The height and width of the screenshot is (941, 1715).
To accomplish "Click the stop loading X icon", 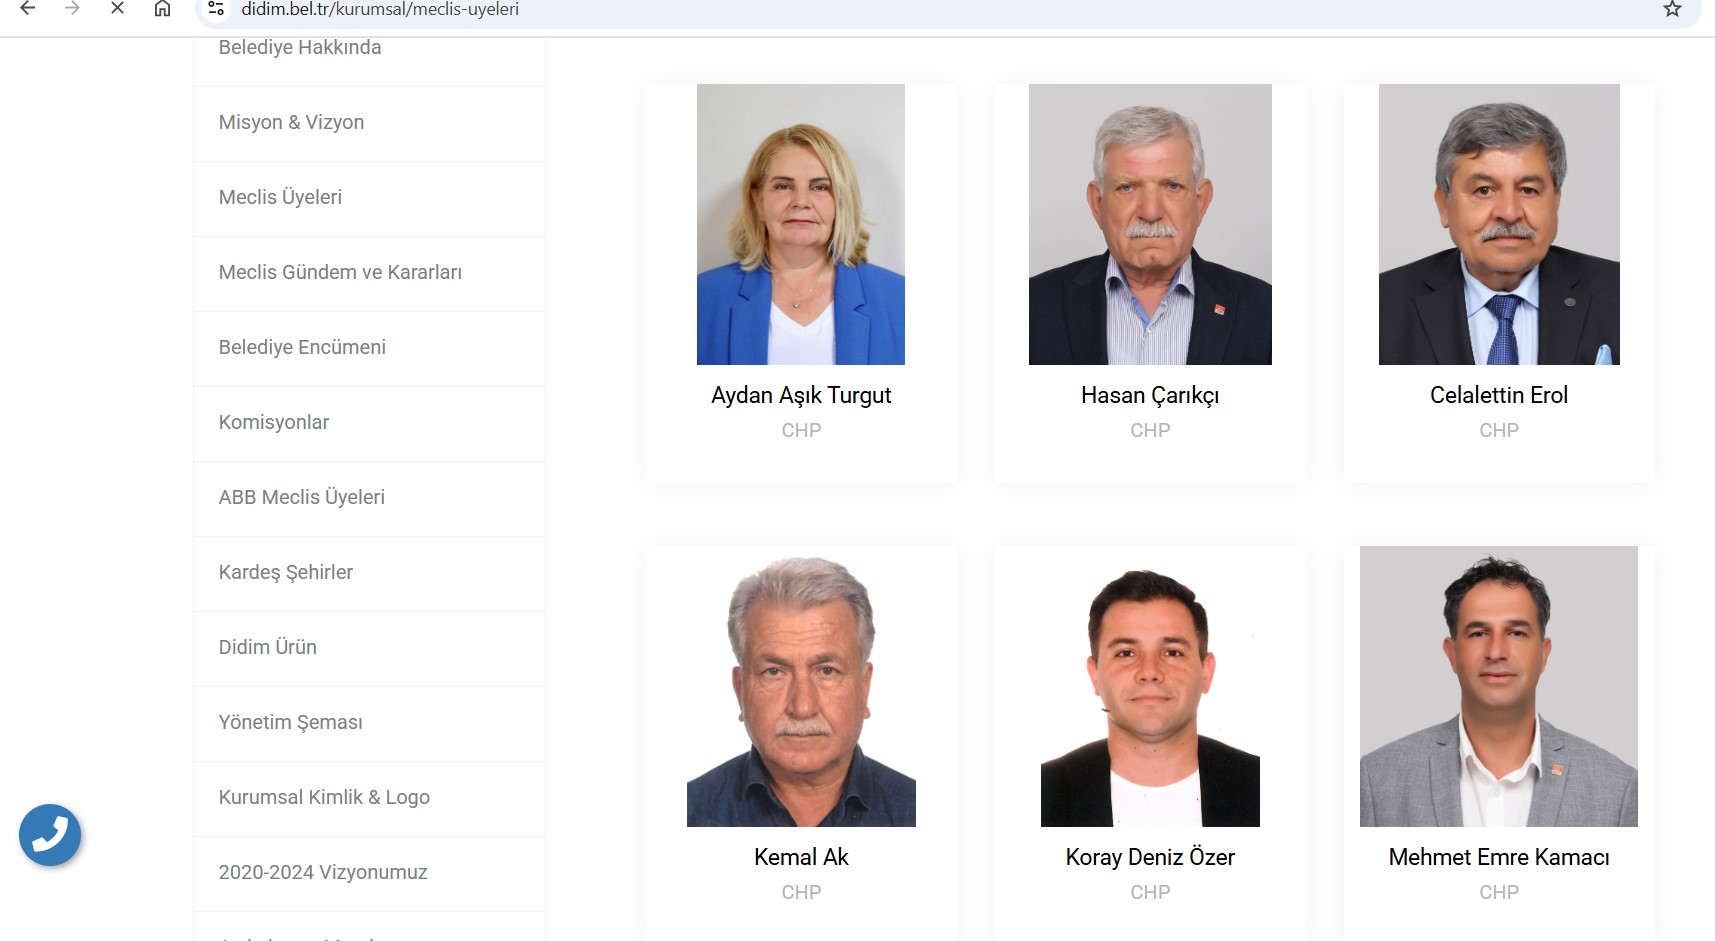I will 116,9.
